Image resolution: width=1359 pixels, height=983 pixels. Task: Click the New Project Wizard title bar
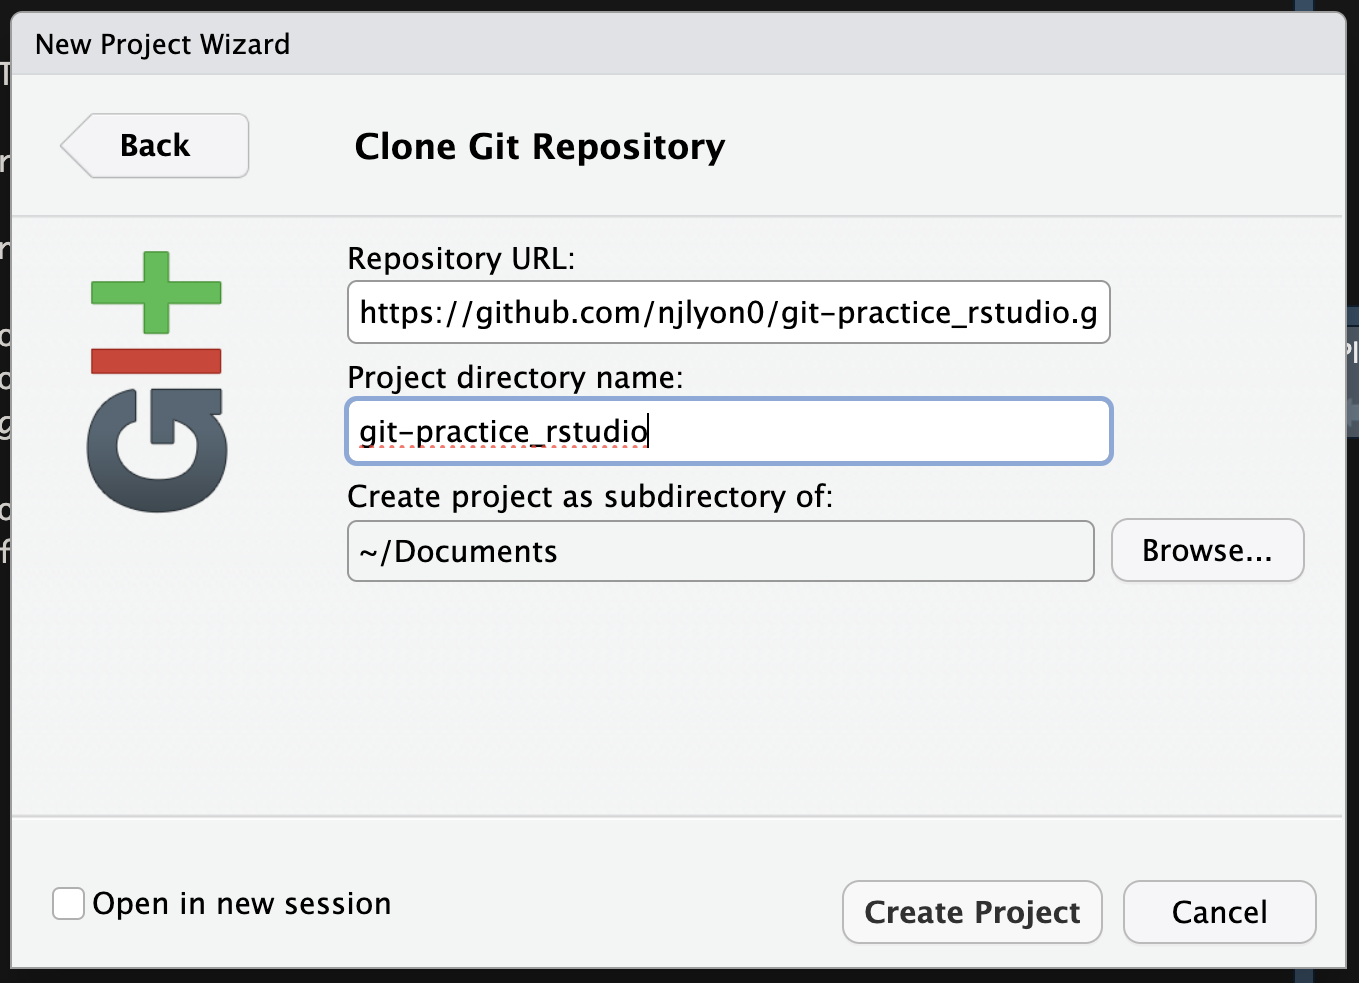[x=163, y=44]
